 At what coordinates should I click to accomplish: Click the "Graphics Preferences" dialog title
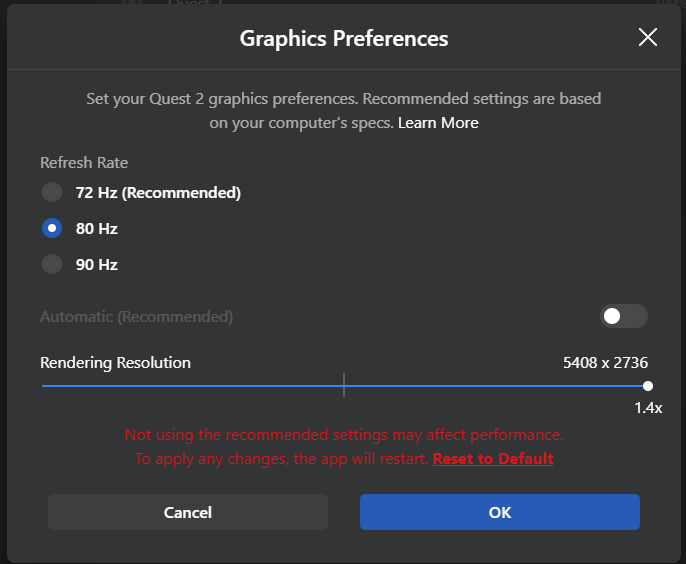pos(344,39)
